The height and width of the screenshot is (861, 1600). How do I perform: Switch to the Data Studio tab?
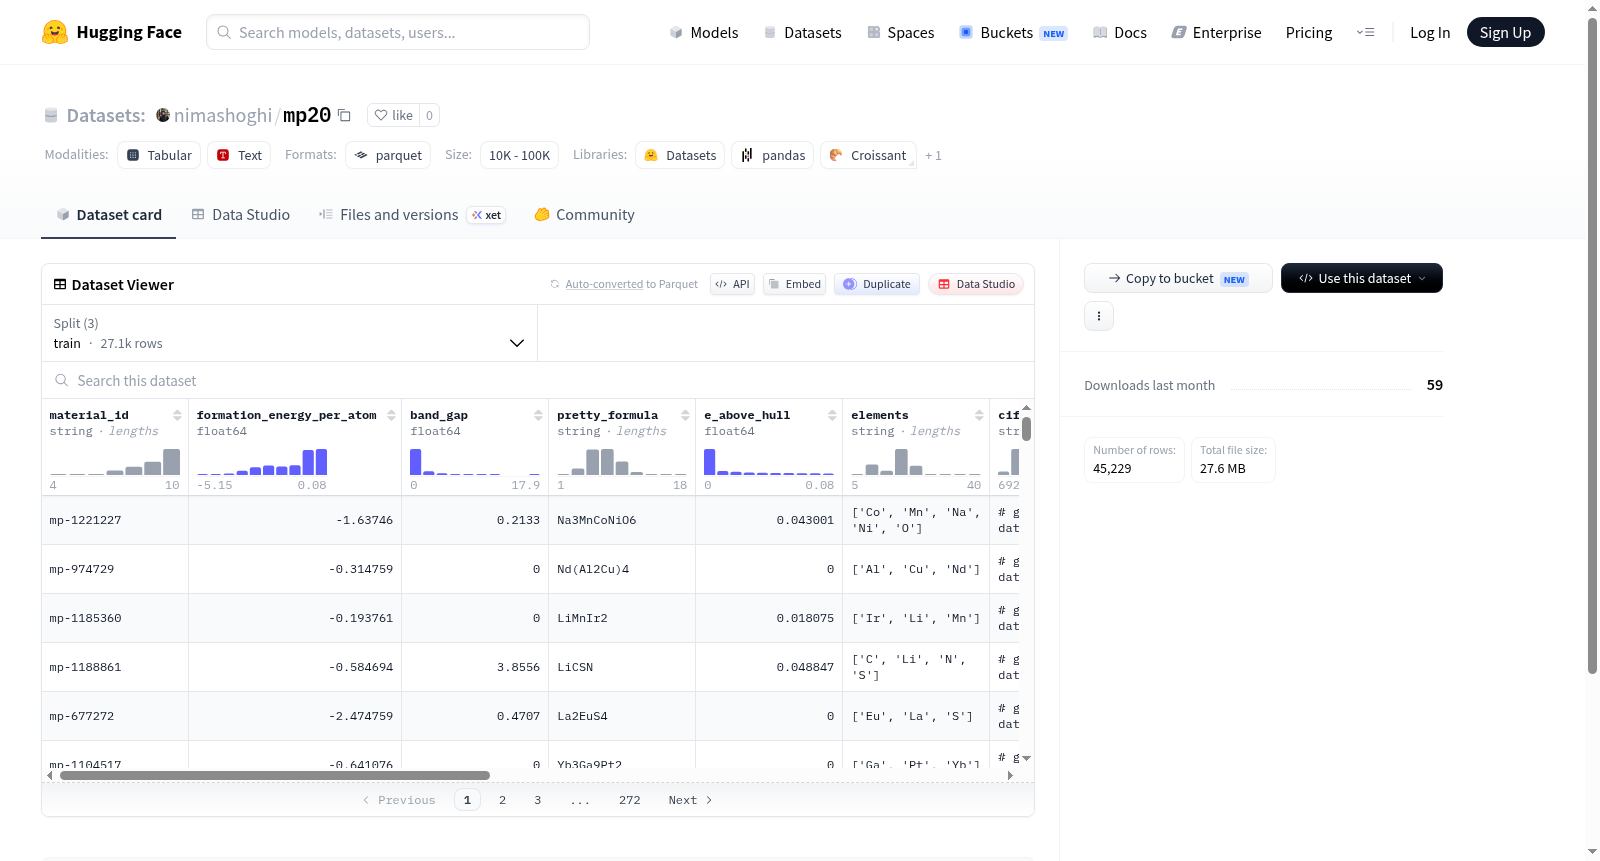coord(241,215)
